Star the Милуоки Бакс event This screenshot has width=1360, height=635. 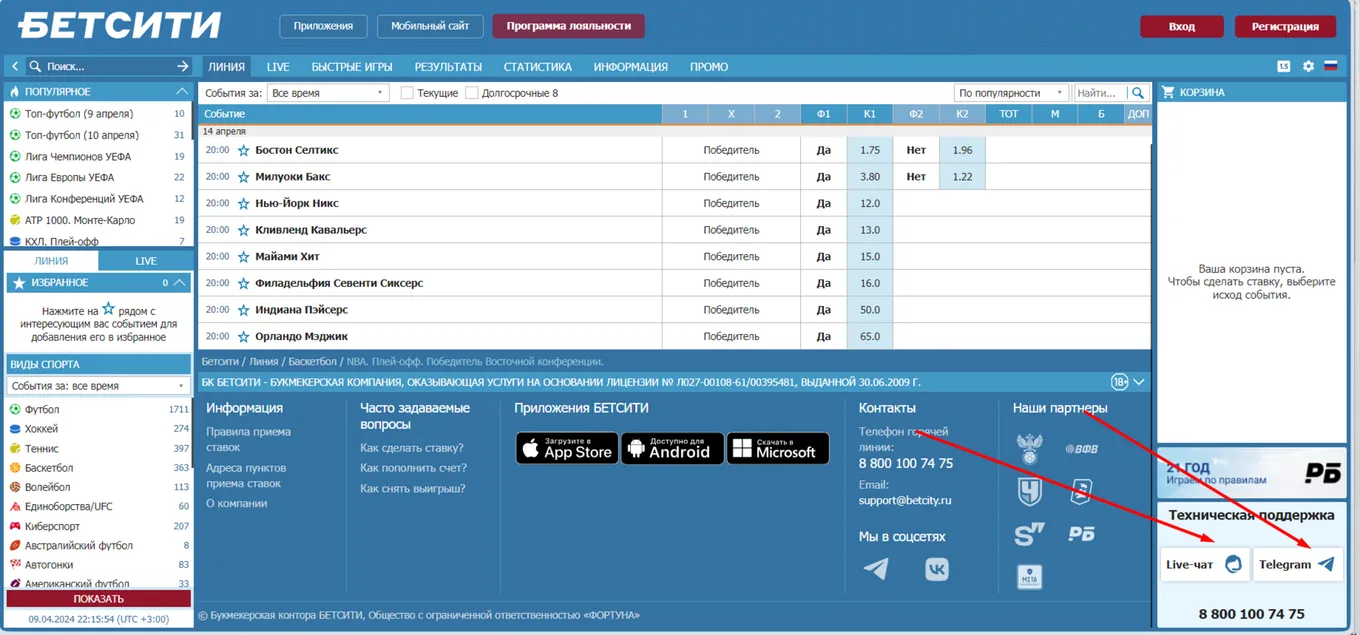click(243, 177)
